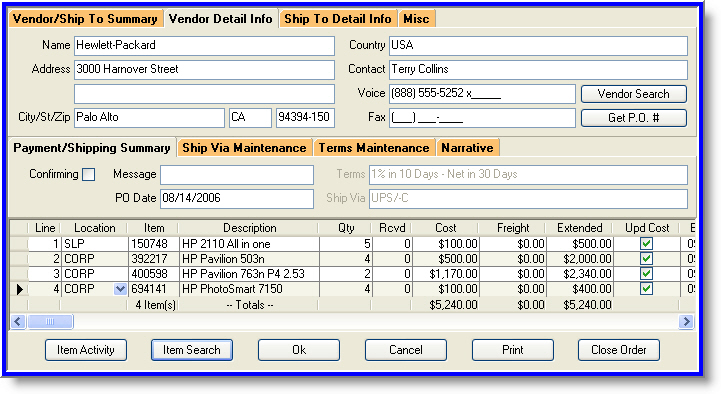Viewport: 721px width, 394px height.
Task: Click the PO Date field
Action: [237, 199]
